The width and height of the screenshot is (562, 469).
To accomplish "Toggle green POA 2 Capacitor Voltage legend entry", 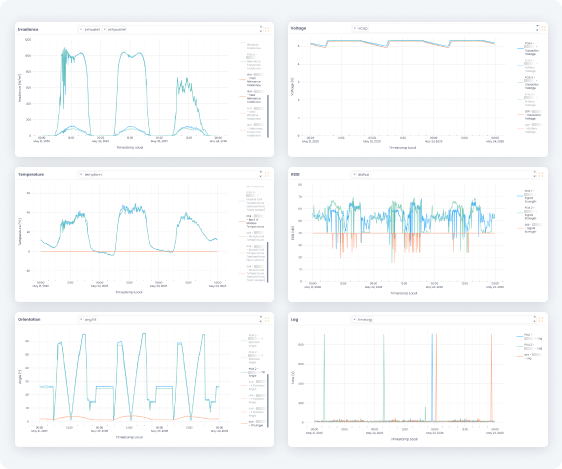I will pos(528,82).
